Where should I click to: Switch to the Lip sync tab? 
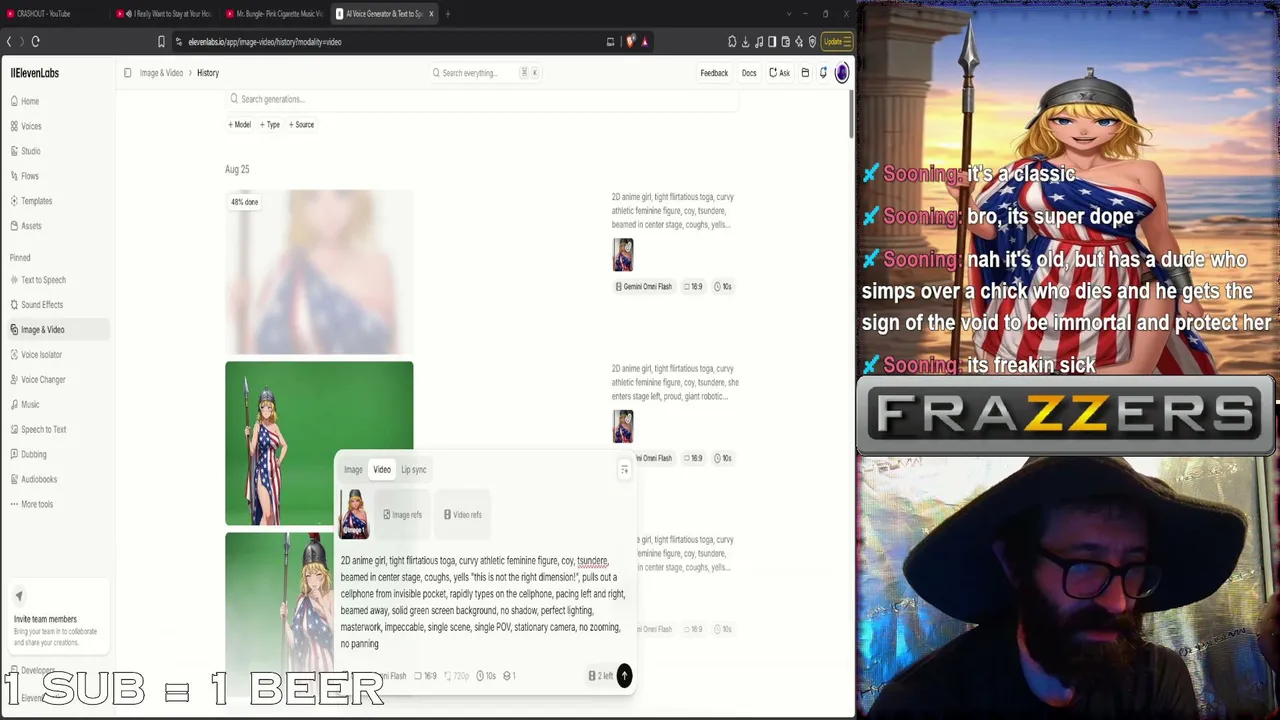tap(413, 470)
